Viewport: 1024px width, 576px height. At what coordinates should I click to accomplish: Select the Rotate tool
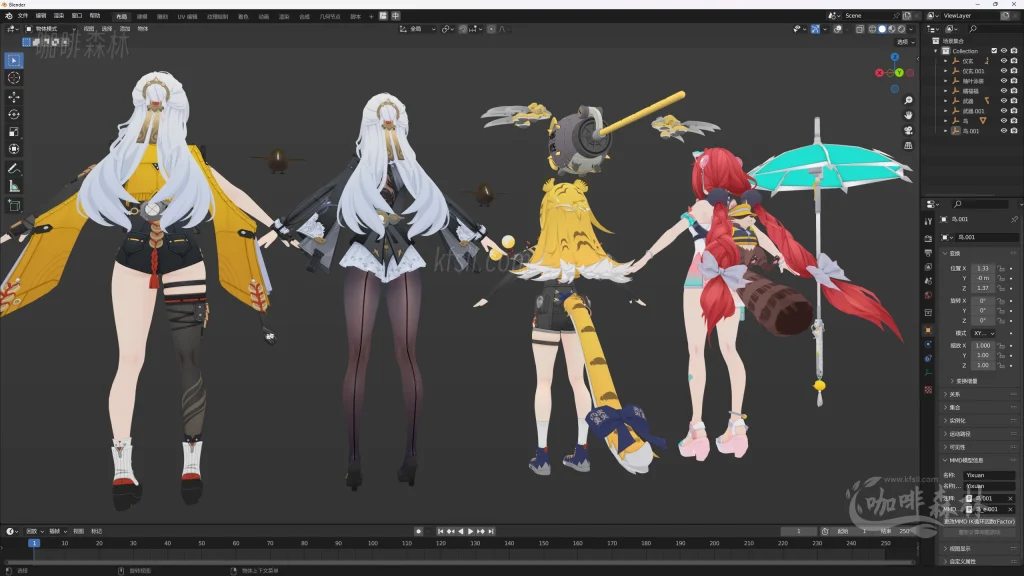point(14,114)
